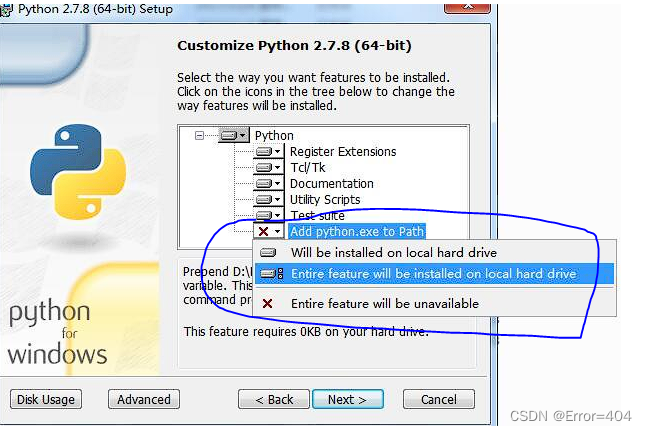Collapse the Python tree node
The image size is (647, 431).
pyautogui.click(x=199, y=135)
